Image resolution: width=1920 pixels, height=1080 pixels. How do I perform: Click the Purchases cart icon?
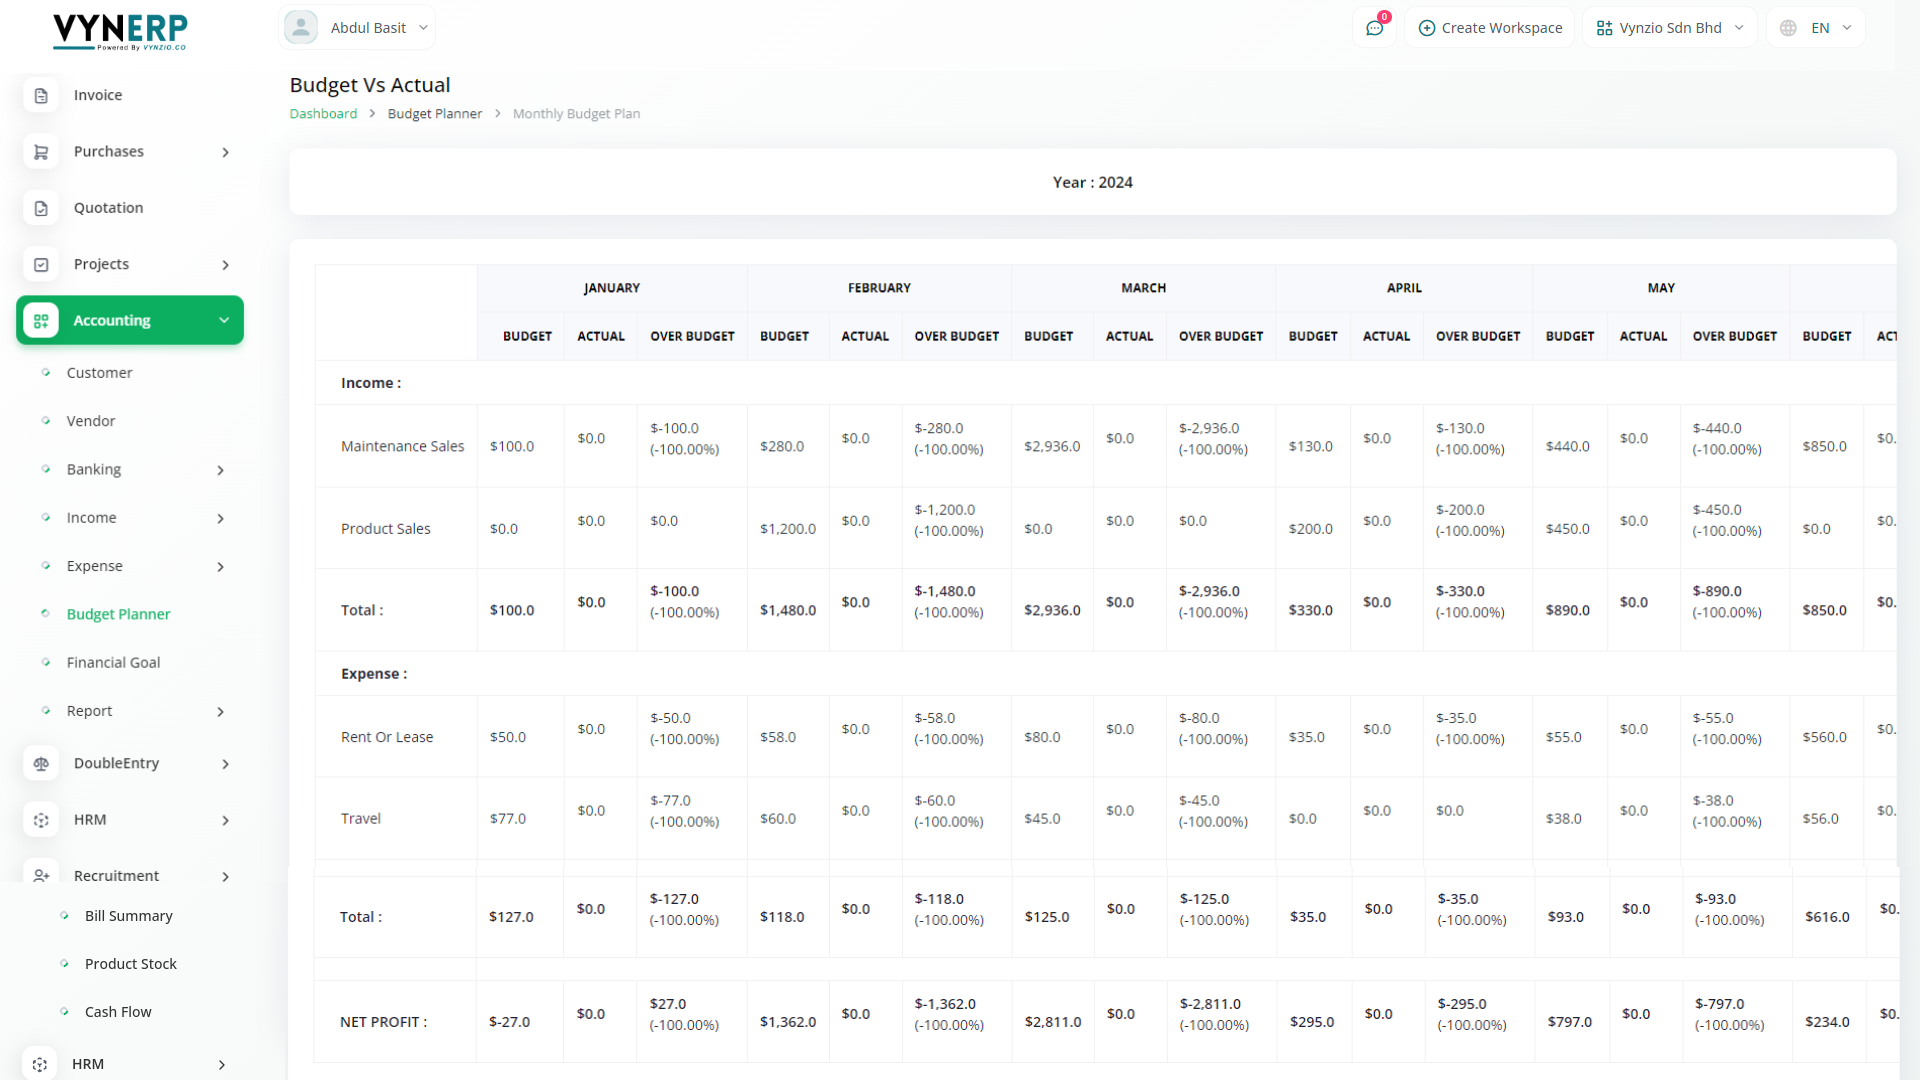pos(41,152)
